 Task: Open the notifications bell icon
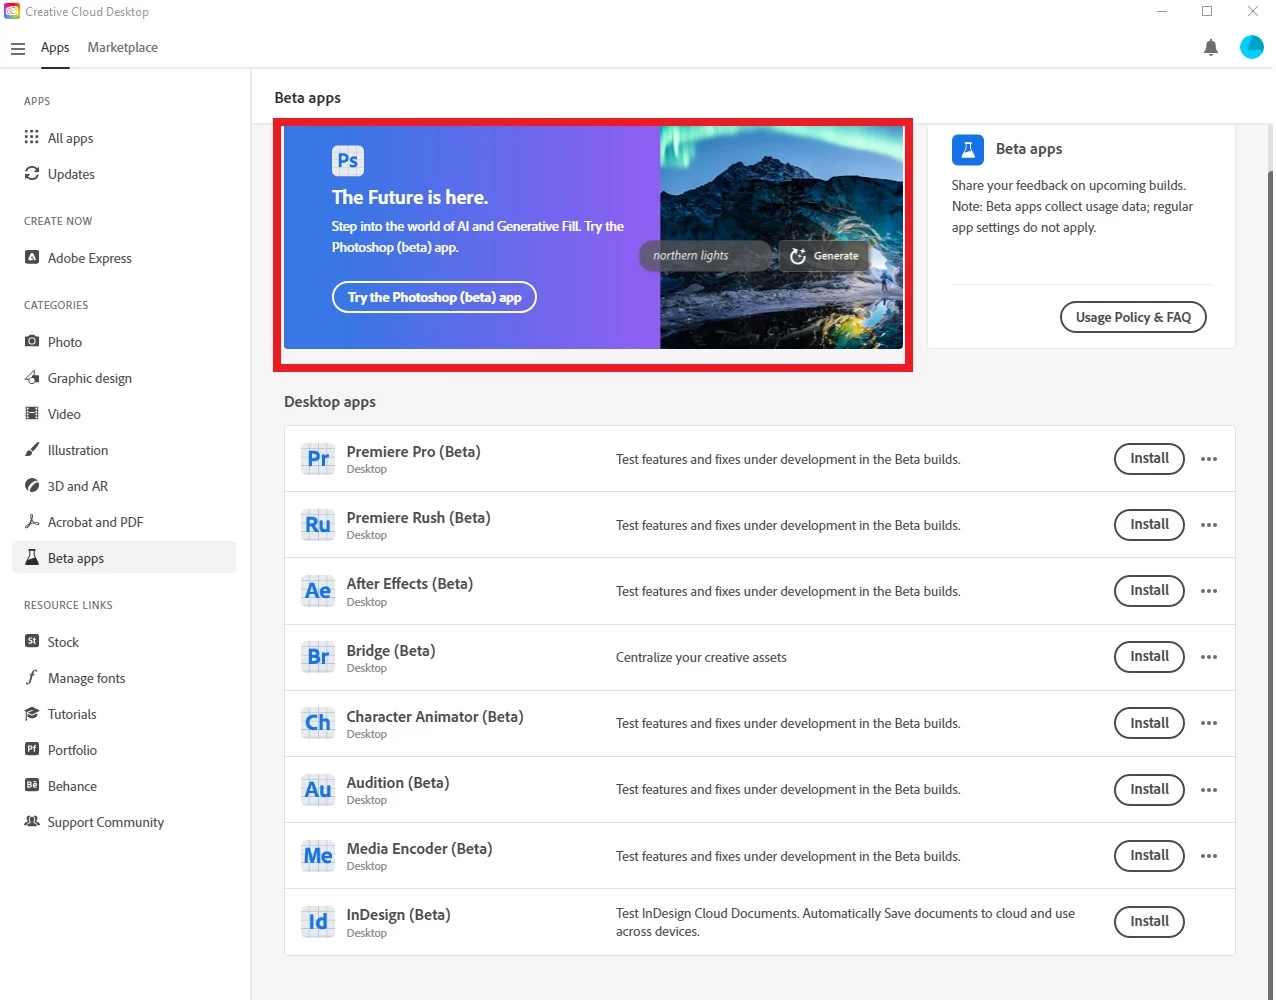tap(1211, 47)
